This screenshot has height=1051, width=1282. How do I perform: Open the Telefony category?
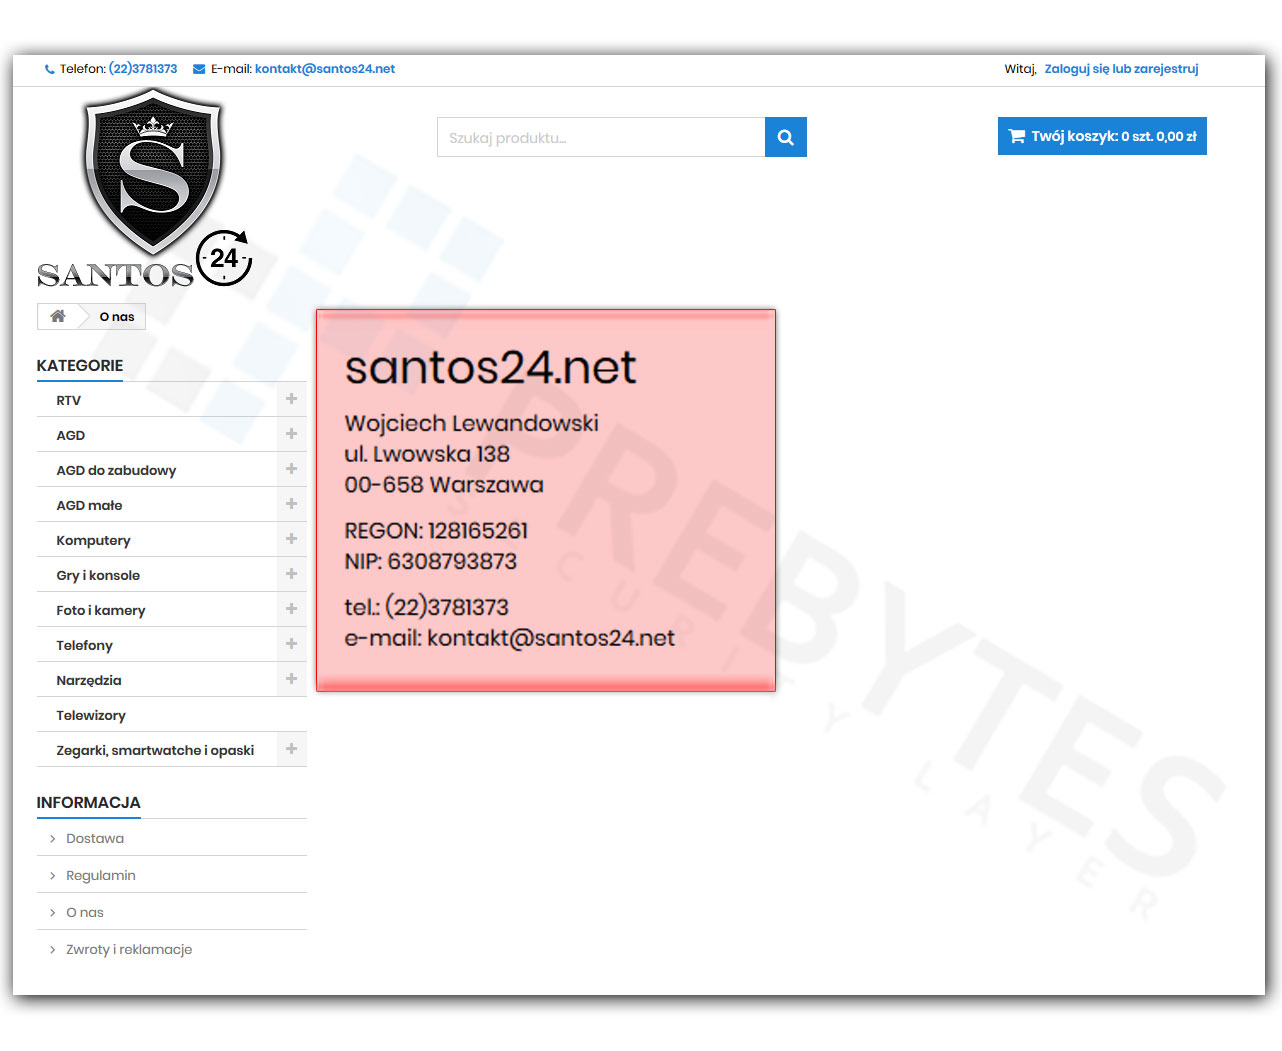pyautogui.click(x=84, y=645)
